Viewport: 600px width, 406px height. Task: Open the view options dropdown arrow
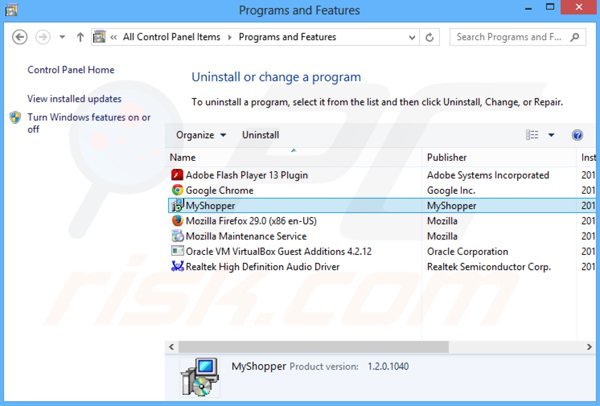pos(551,135)
